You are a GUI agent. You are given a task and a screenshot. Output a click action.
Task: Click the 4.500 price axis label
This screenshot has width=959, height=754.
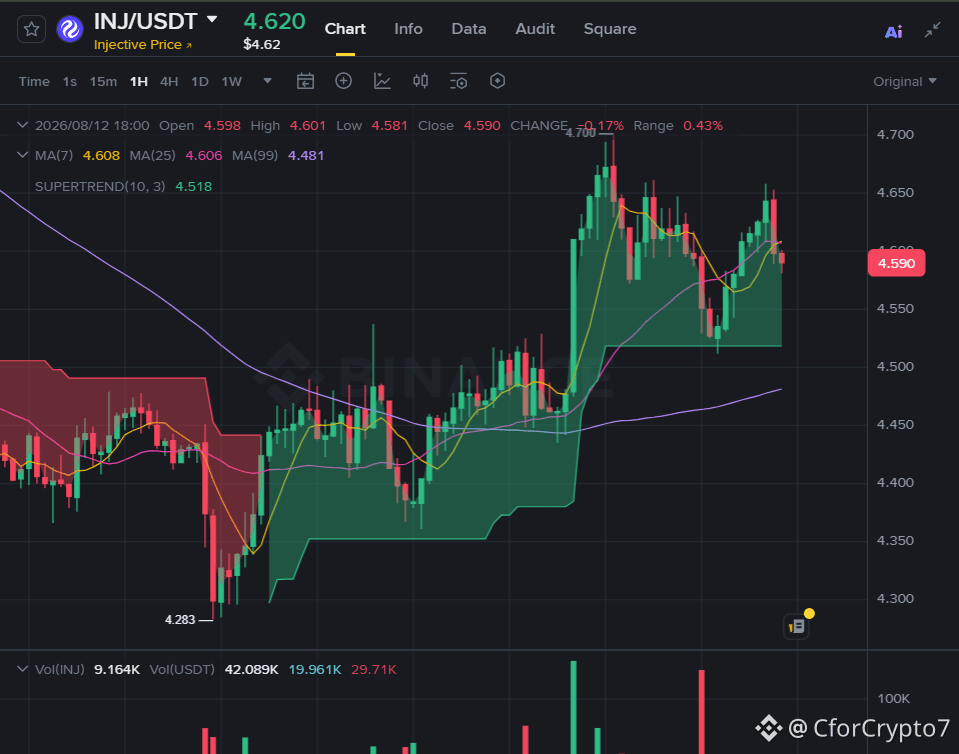tap(895, 366)
